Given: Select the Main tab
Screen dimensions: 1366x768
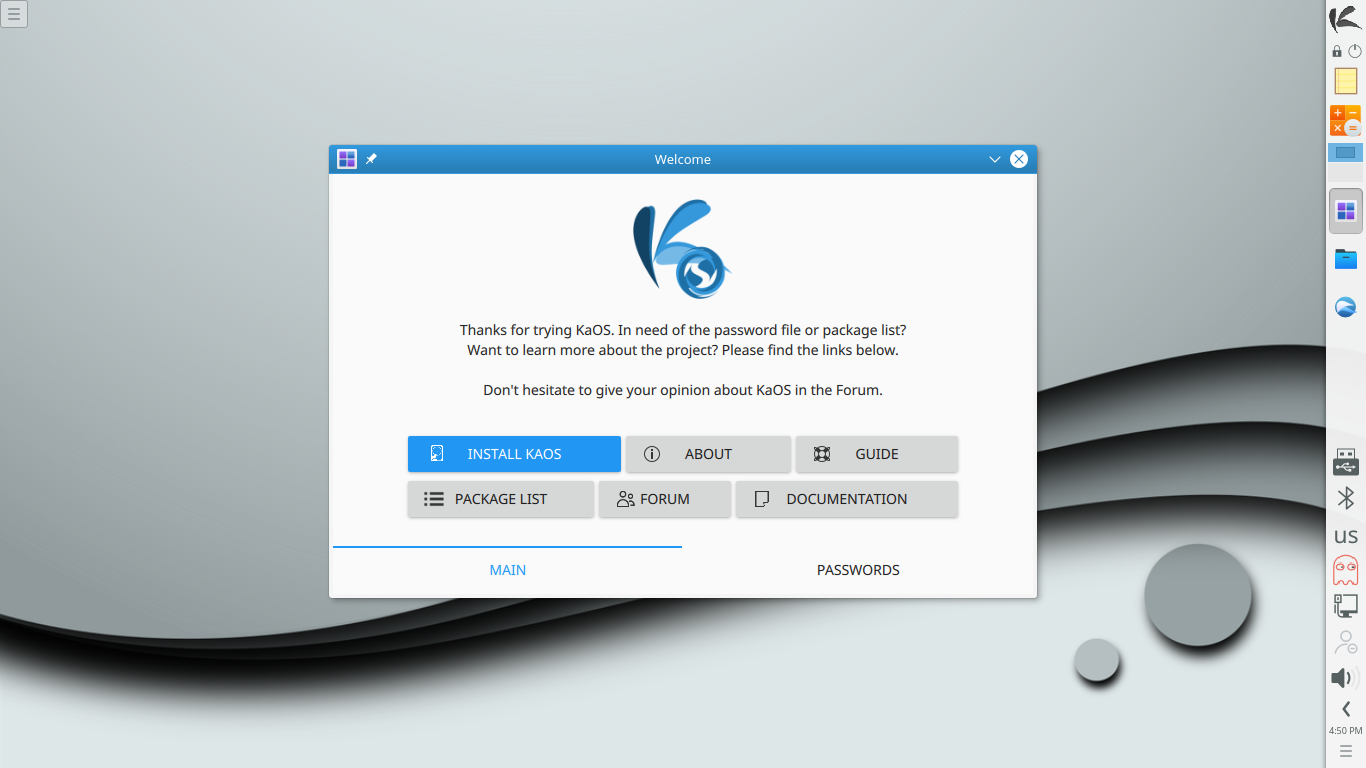Looking at the screenshot, I should [508, 570].
